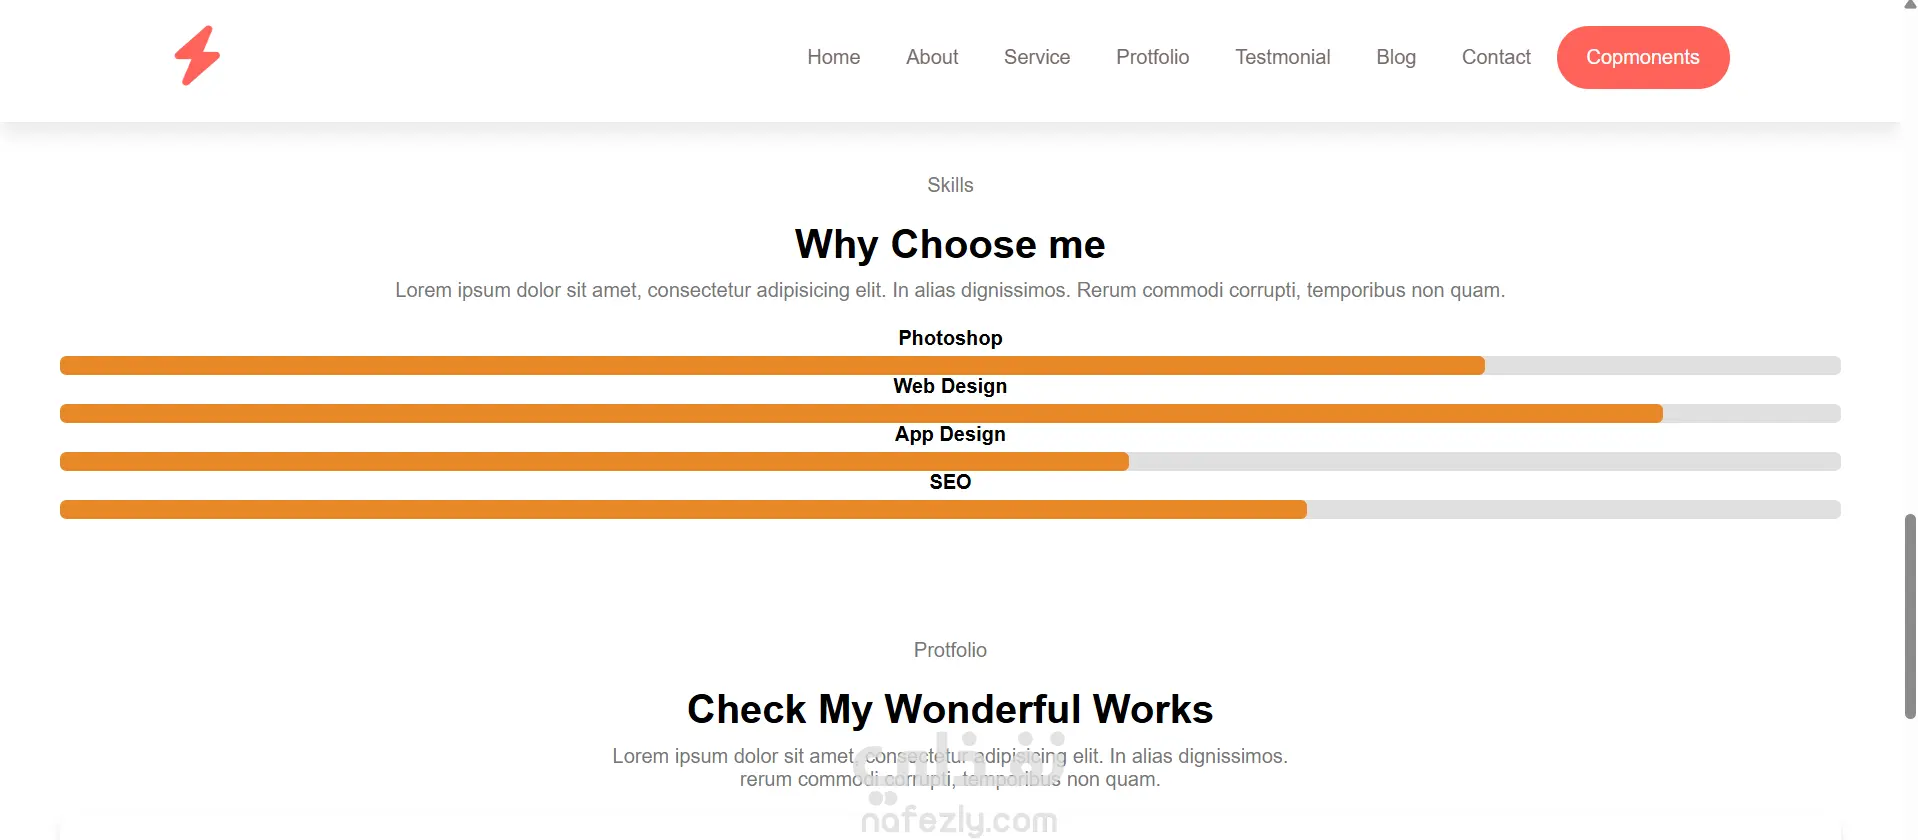The width and height of the screenshot is (1918, 840).
Task: Click the Photoshop skill progress bar
Action: [950, 366]
